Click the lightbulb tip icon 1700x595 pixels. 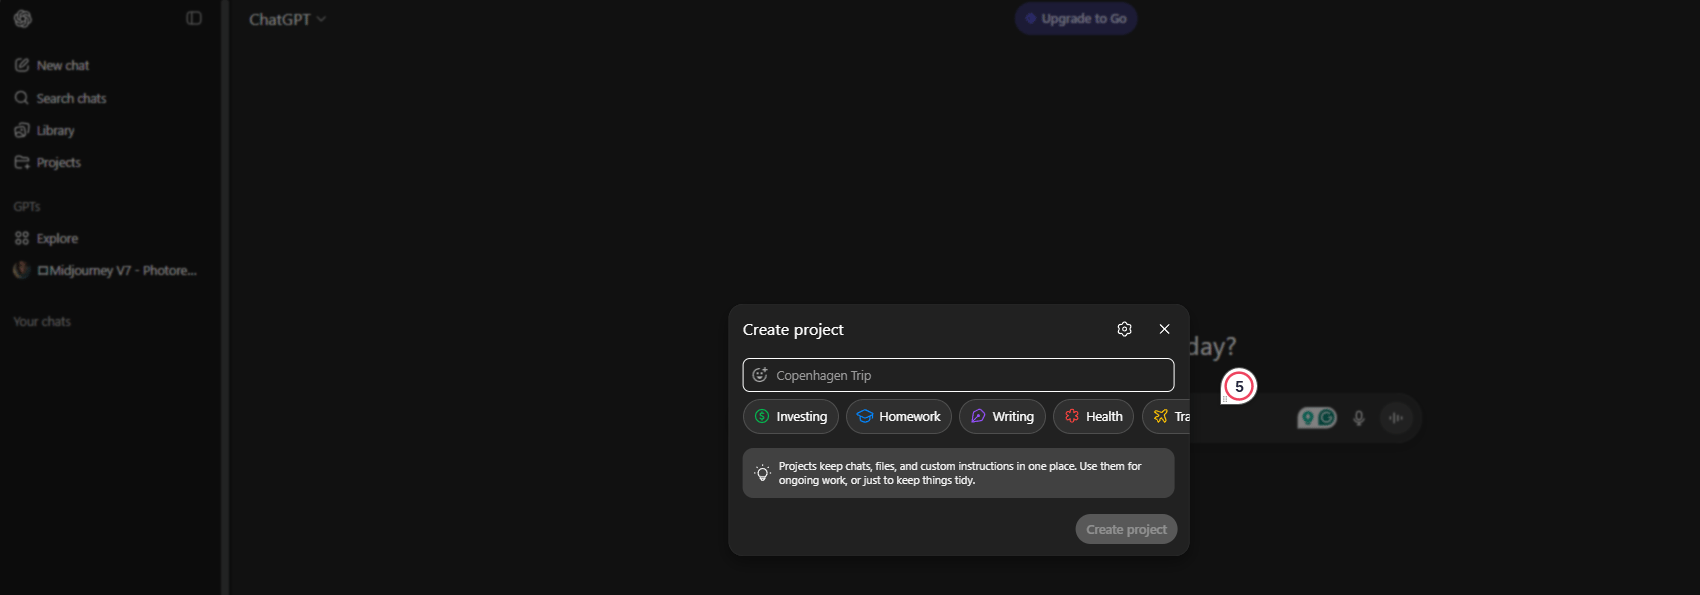click(x=762, y=473)
